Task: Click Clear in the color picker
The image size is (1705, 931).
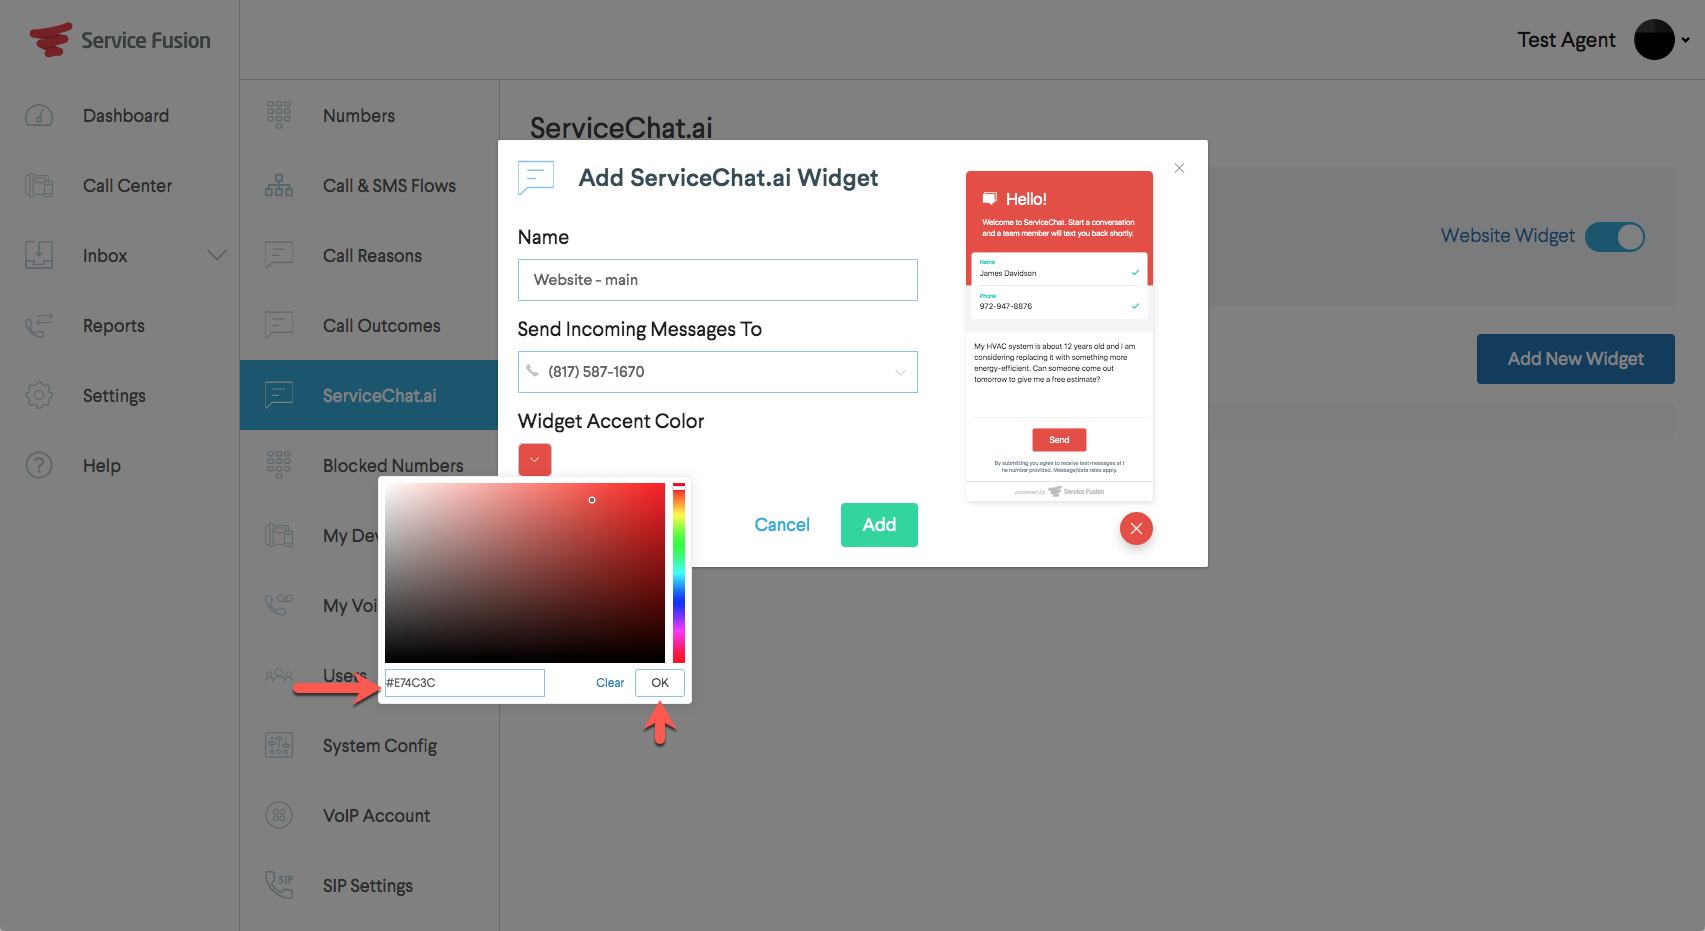Action: click(610, 683)
